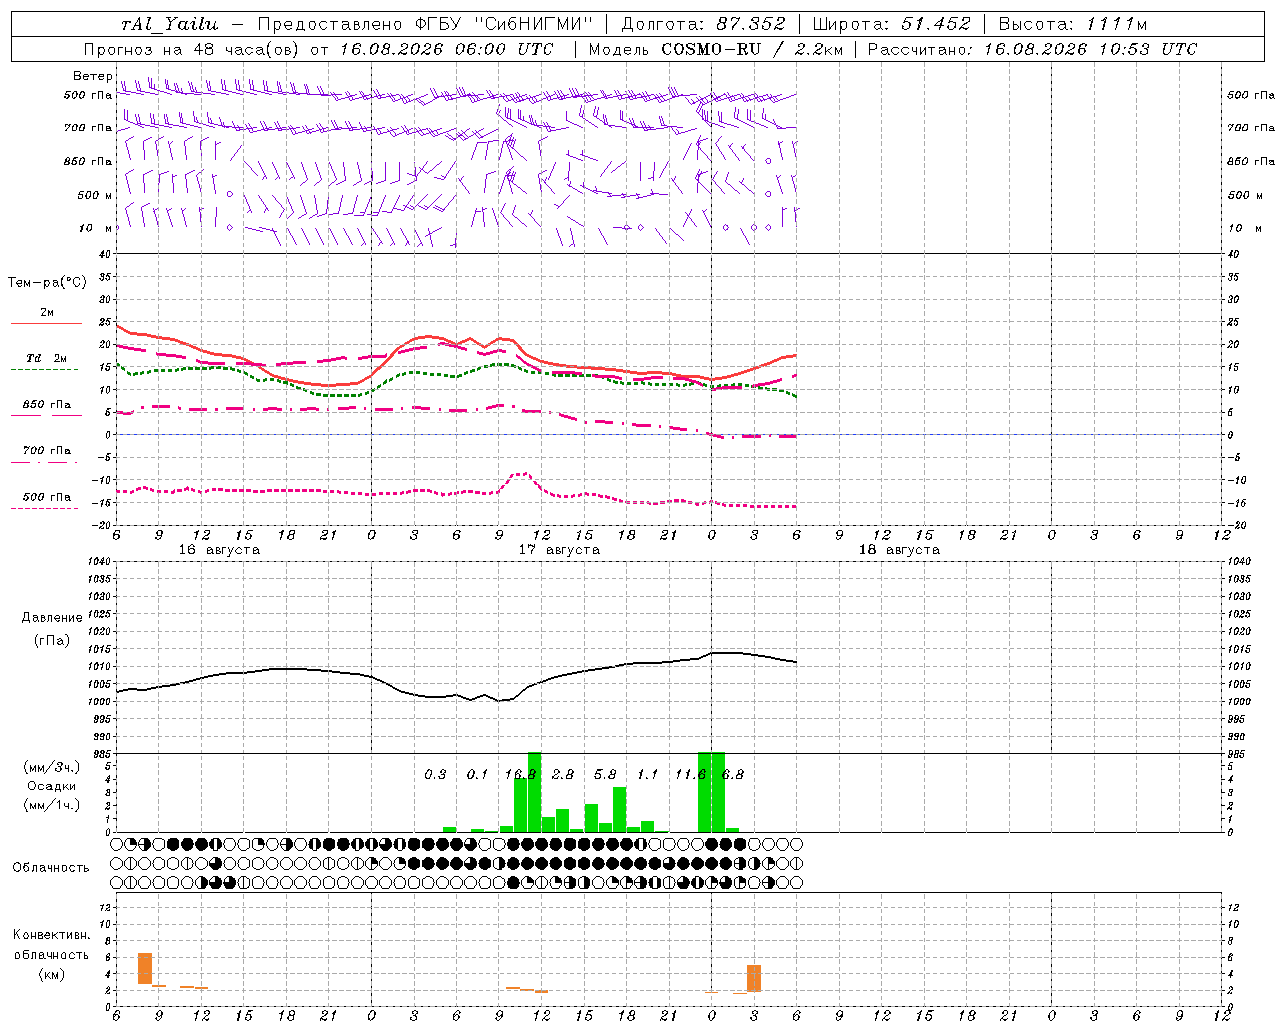This screenshot has height=1024, width=1280.
Task: Click the Осадки precipitation section label
Action: 51,786
